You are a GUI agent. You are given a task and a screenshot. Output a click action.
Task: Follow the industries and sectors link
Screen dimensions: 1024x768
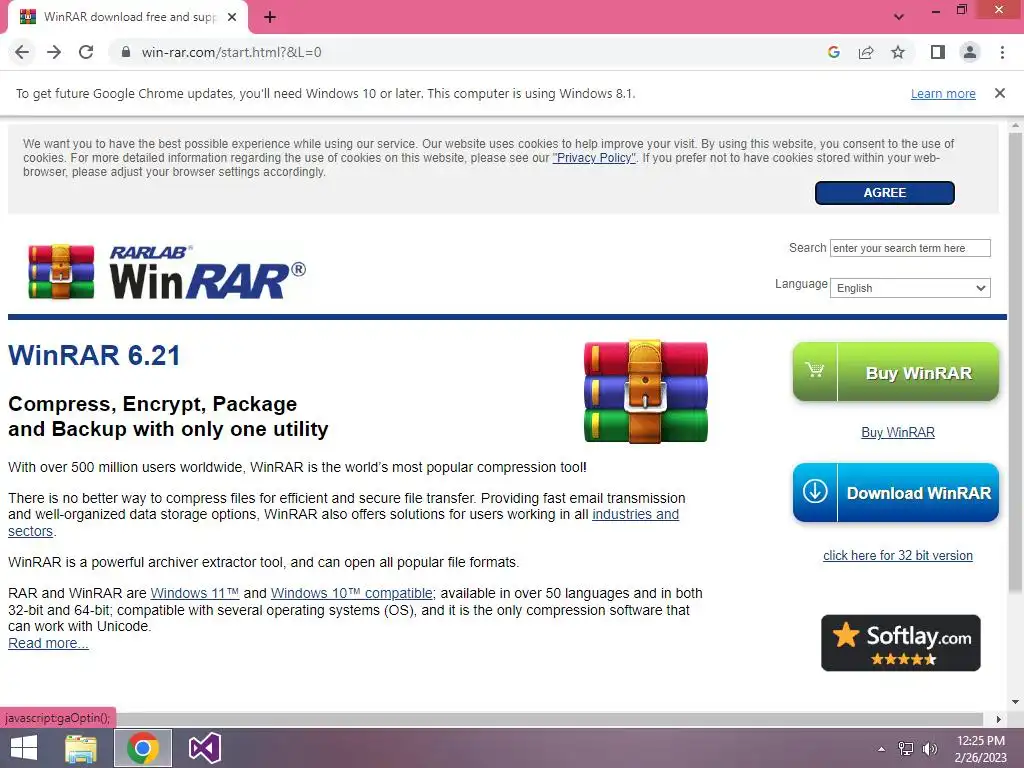[x=635, y=514]
